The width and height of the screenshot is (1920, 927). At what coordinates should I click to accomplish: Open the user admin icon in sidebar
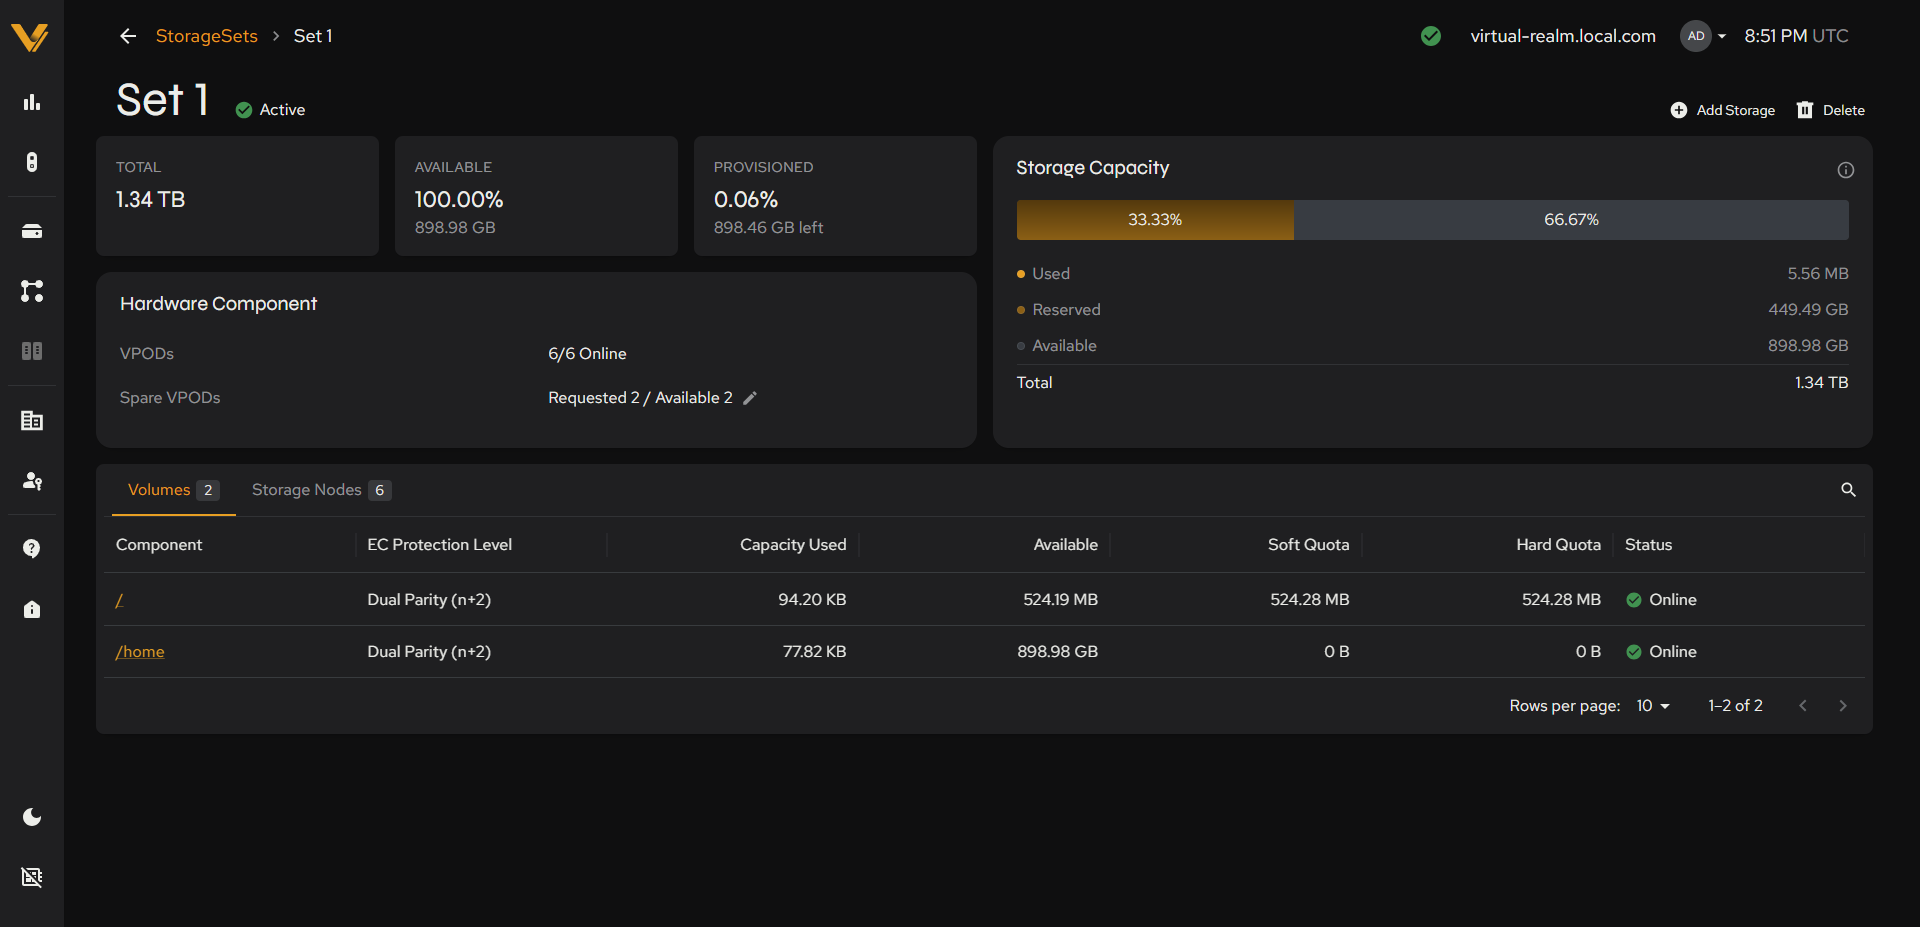[32, 481]
